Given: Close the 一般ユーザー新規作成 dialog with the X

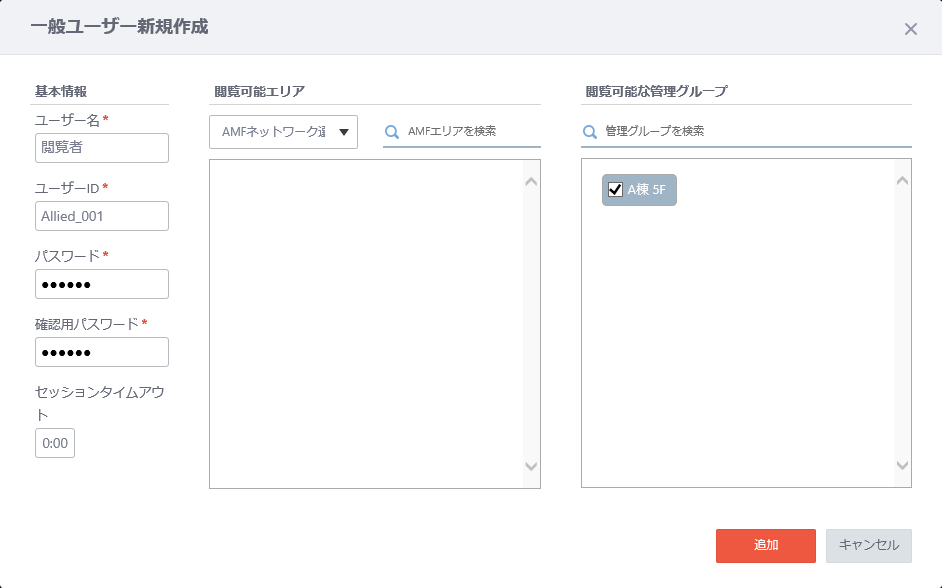Looking at the screenshot, I should [911, 29].
